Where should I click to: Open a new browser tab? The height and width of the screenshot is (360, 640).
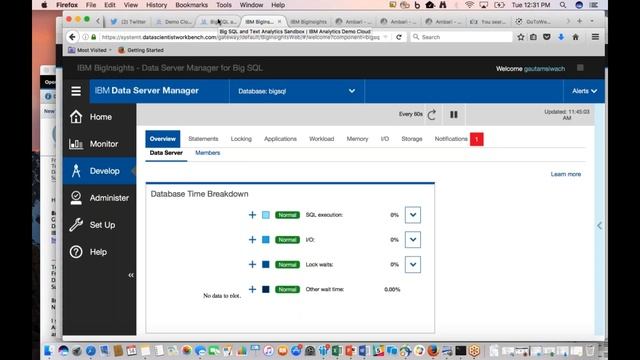click(x=580, y=21)
